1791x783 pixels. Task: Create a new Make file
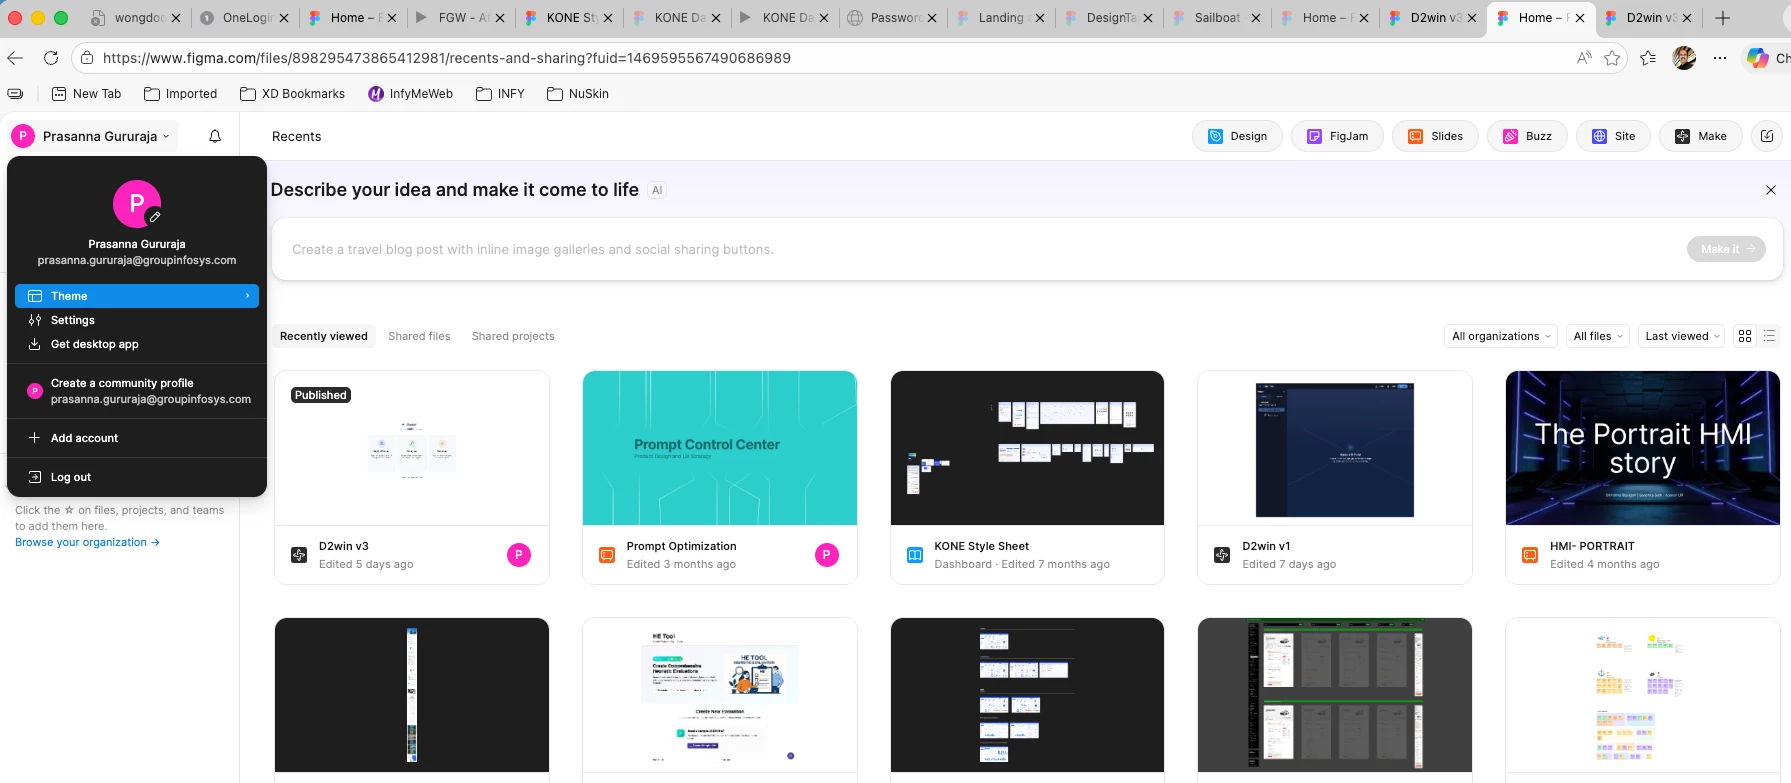pyautogui.click(x=1700, y=136)
